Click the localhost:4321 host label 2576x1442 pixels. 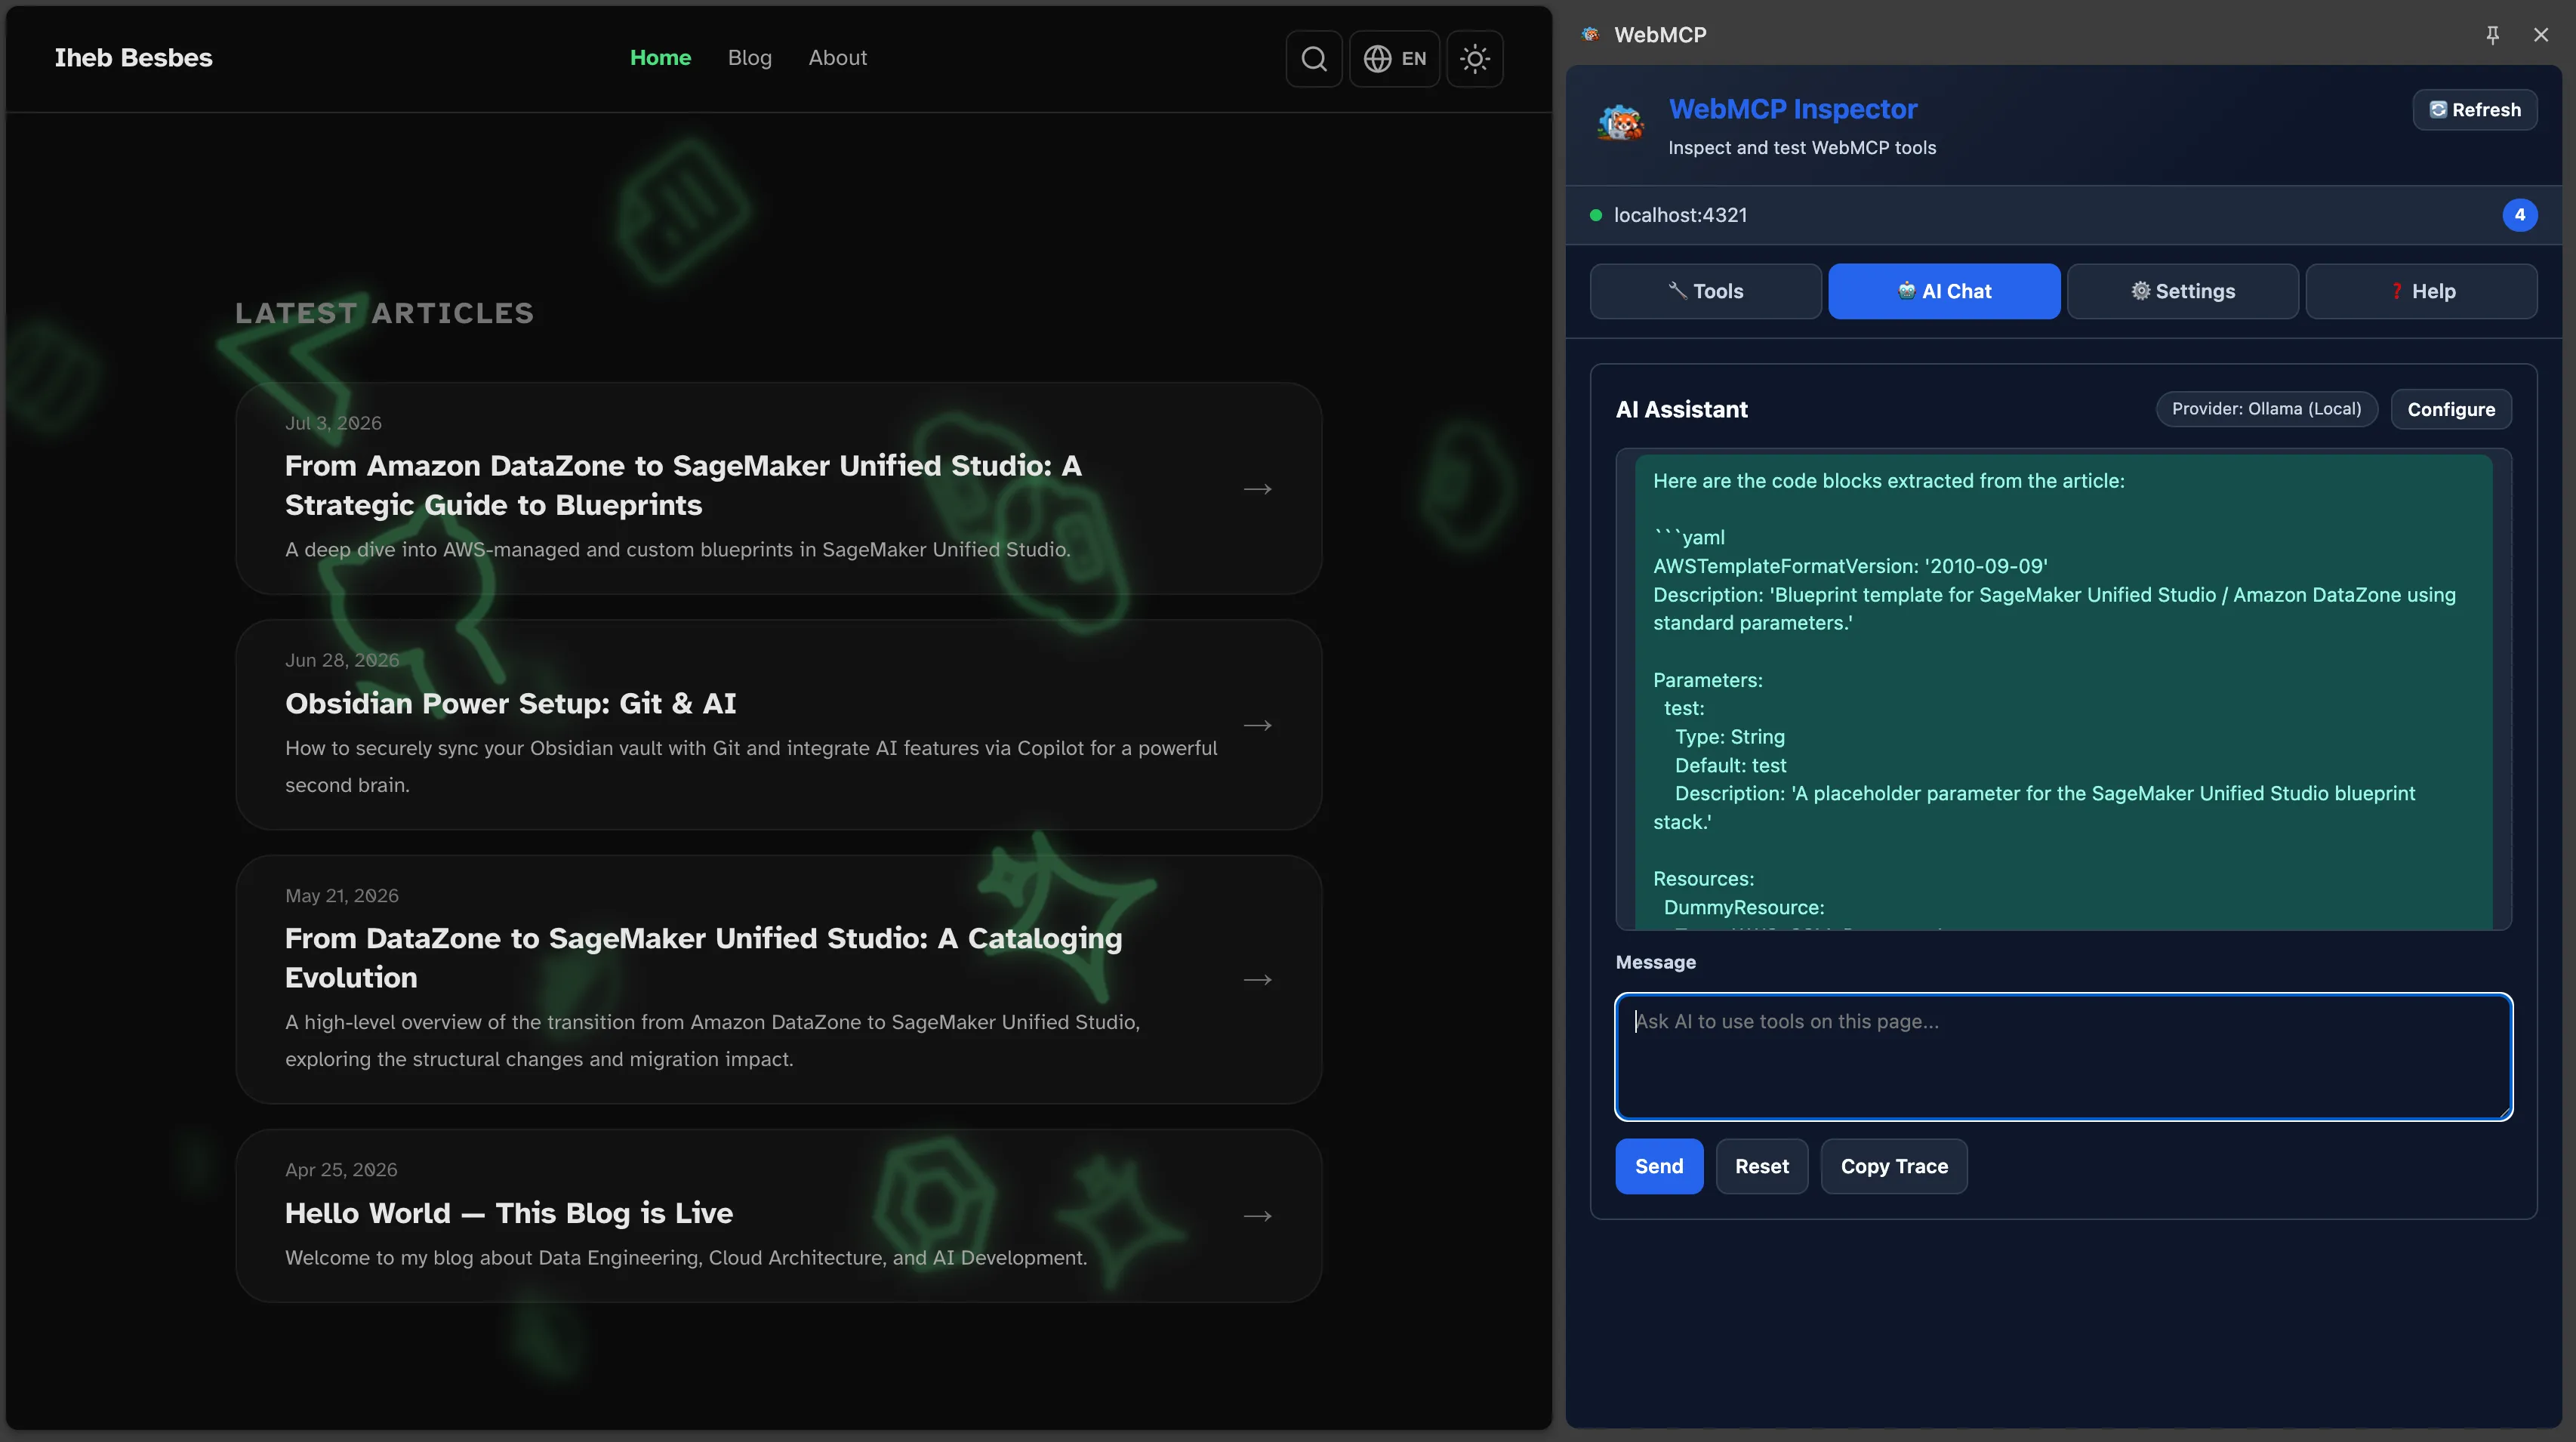[1680, 215]
